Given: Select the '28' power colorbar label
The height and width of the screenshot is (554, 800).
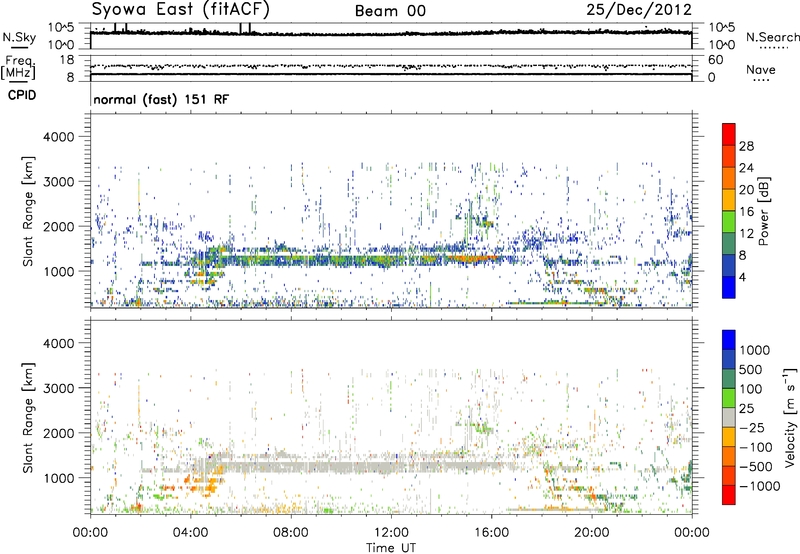Looking at the screenshot, I should point(746,146).
